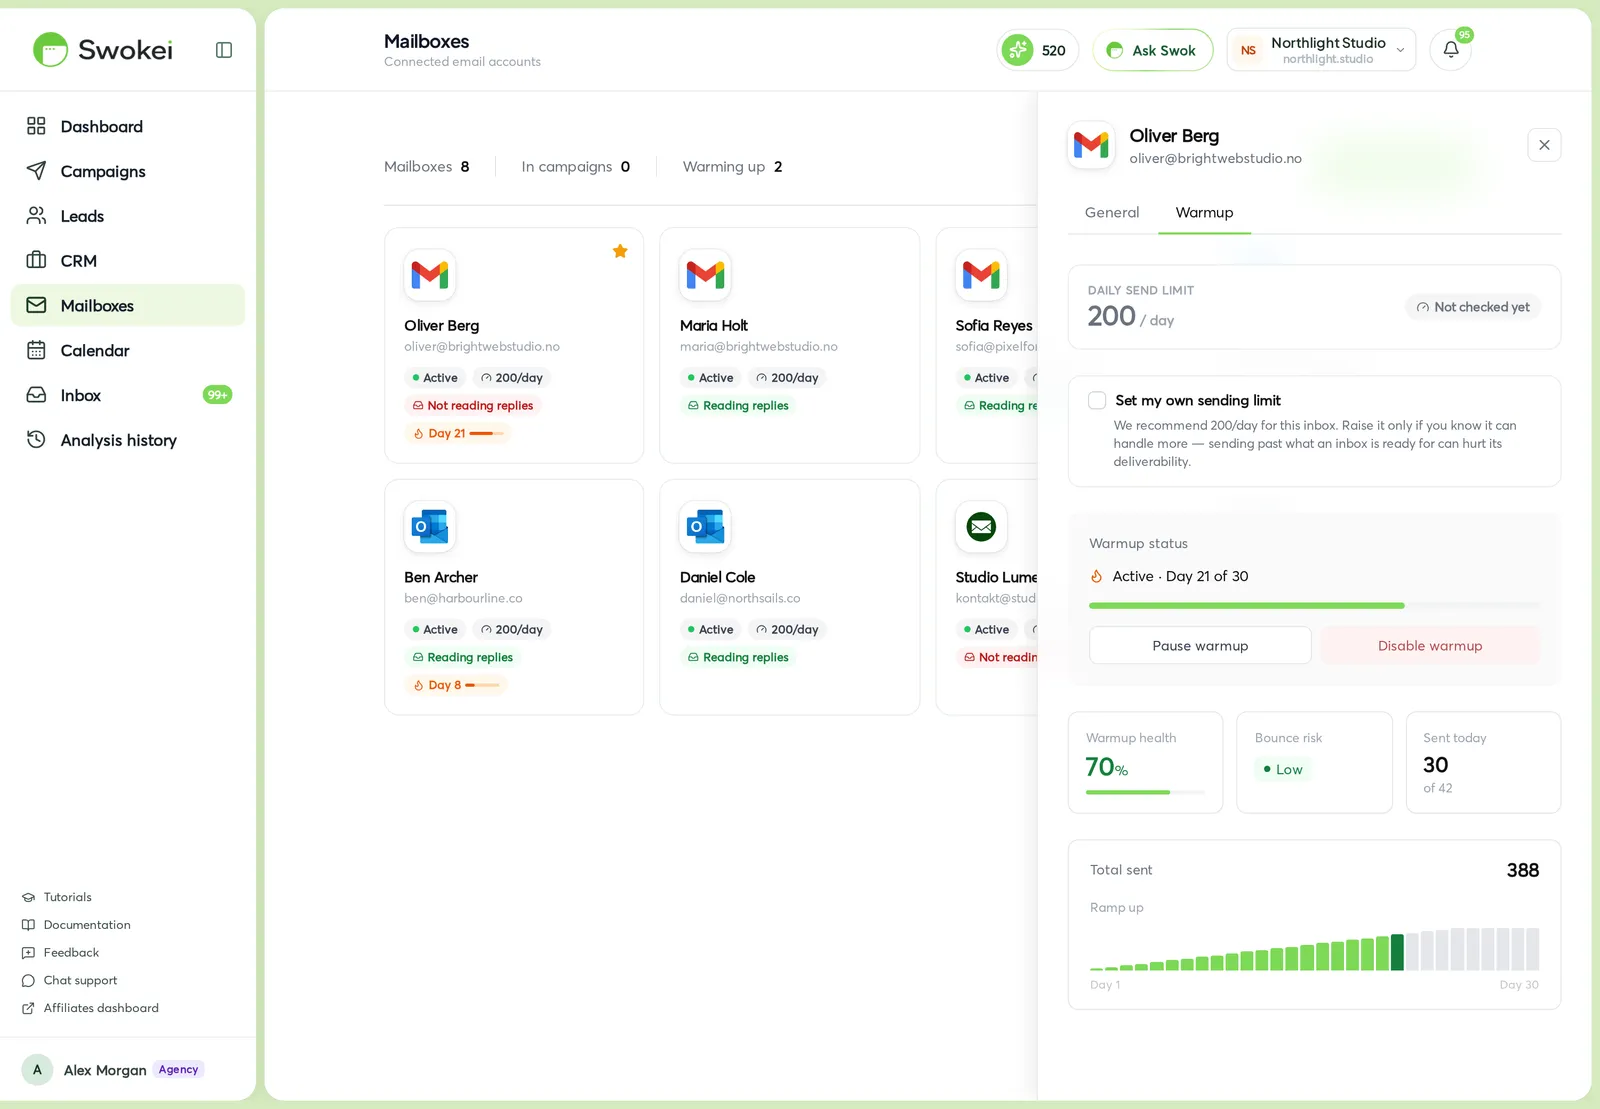Open the notifications bell
This screenshot has height=1109, width=1600.
(x=1450, y=50)
